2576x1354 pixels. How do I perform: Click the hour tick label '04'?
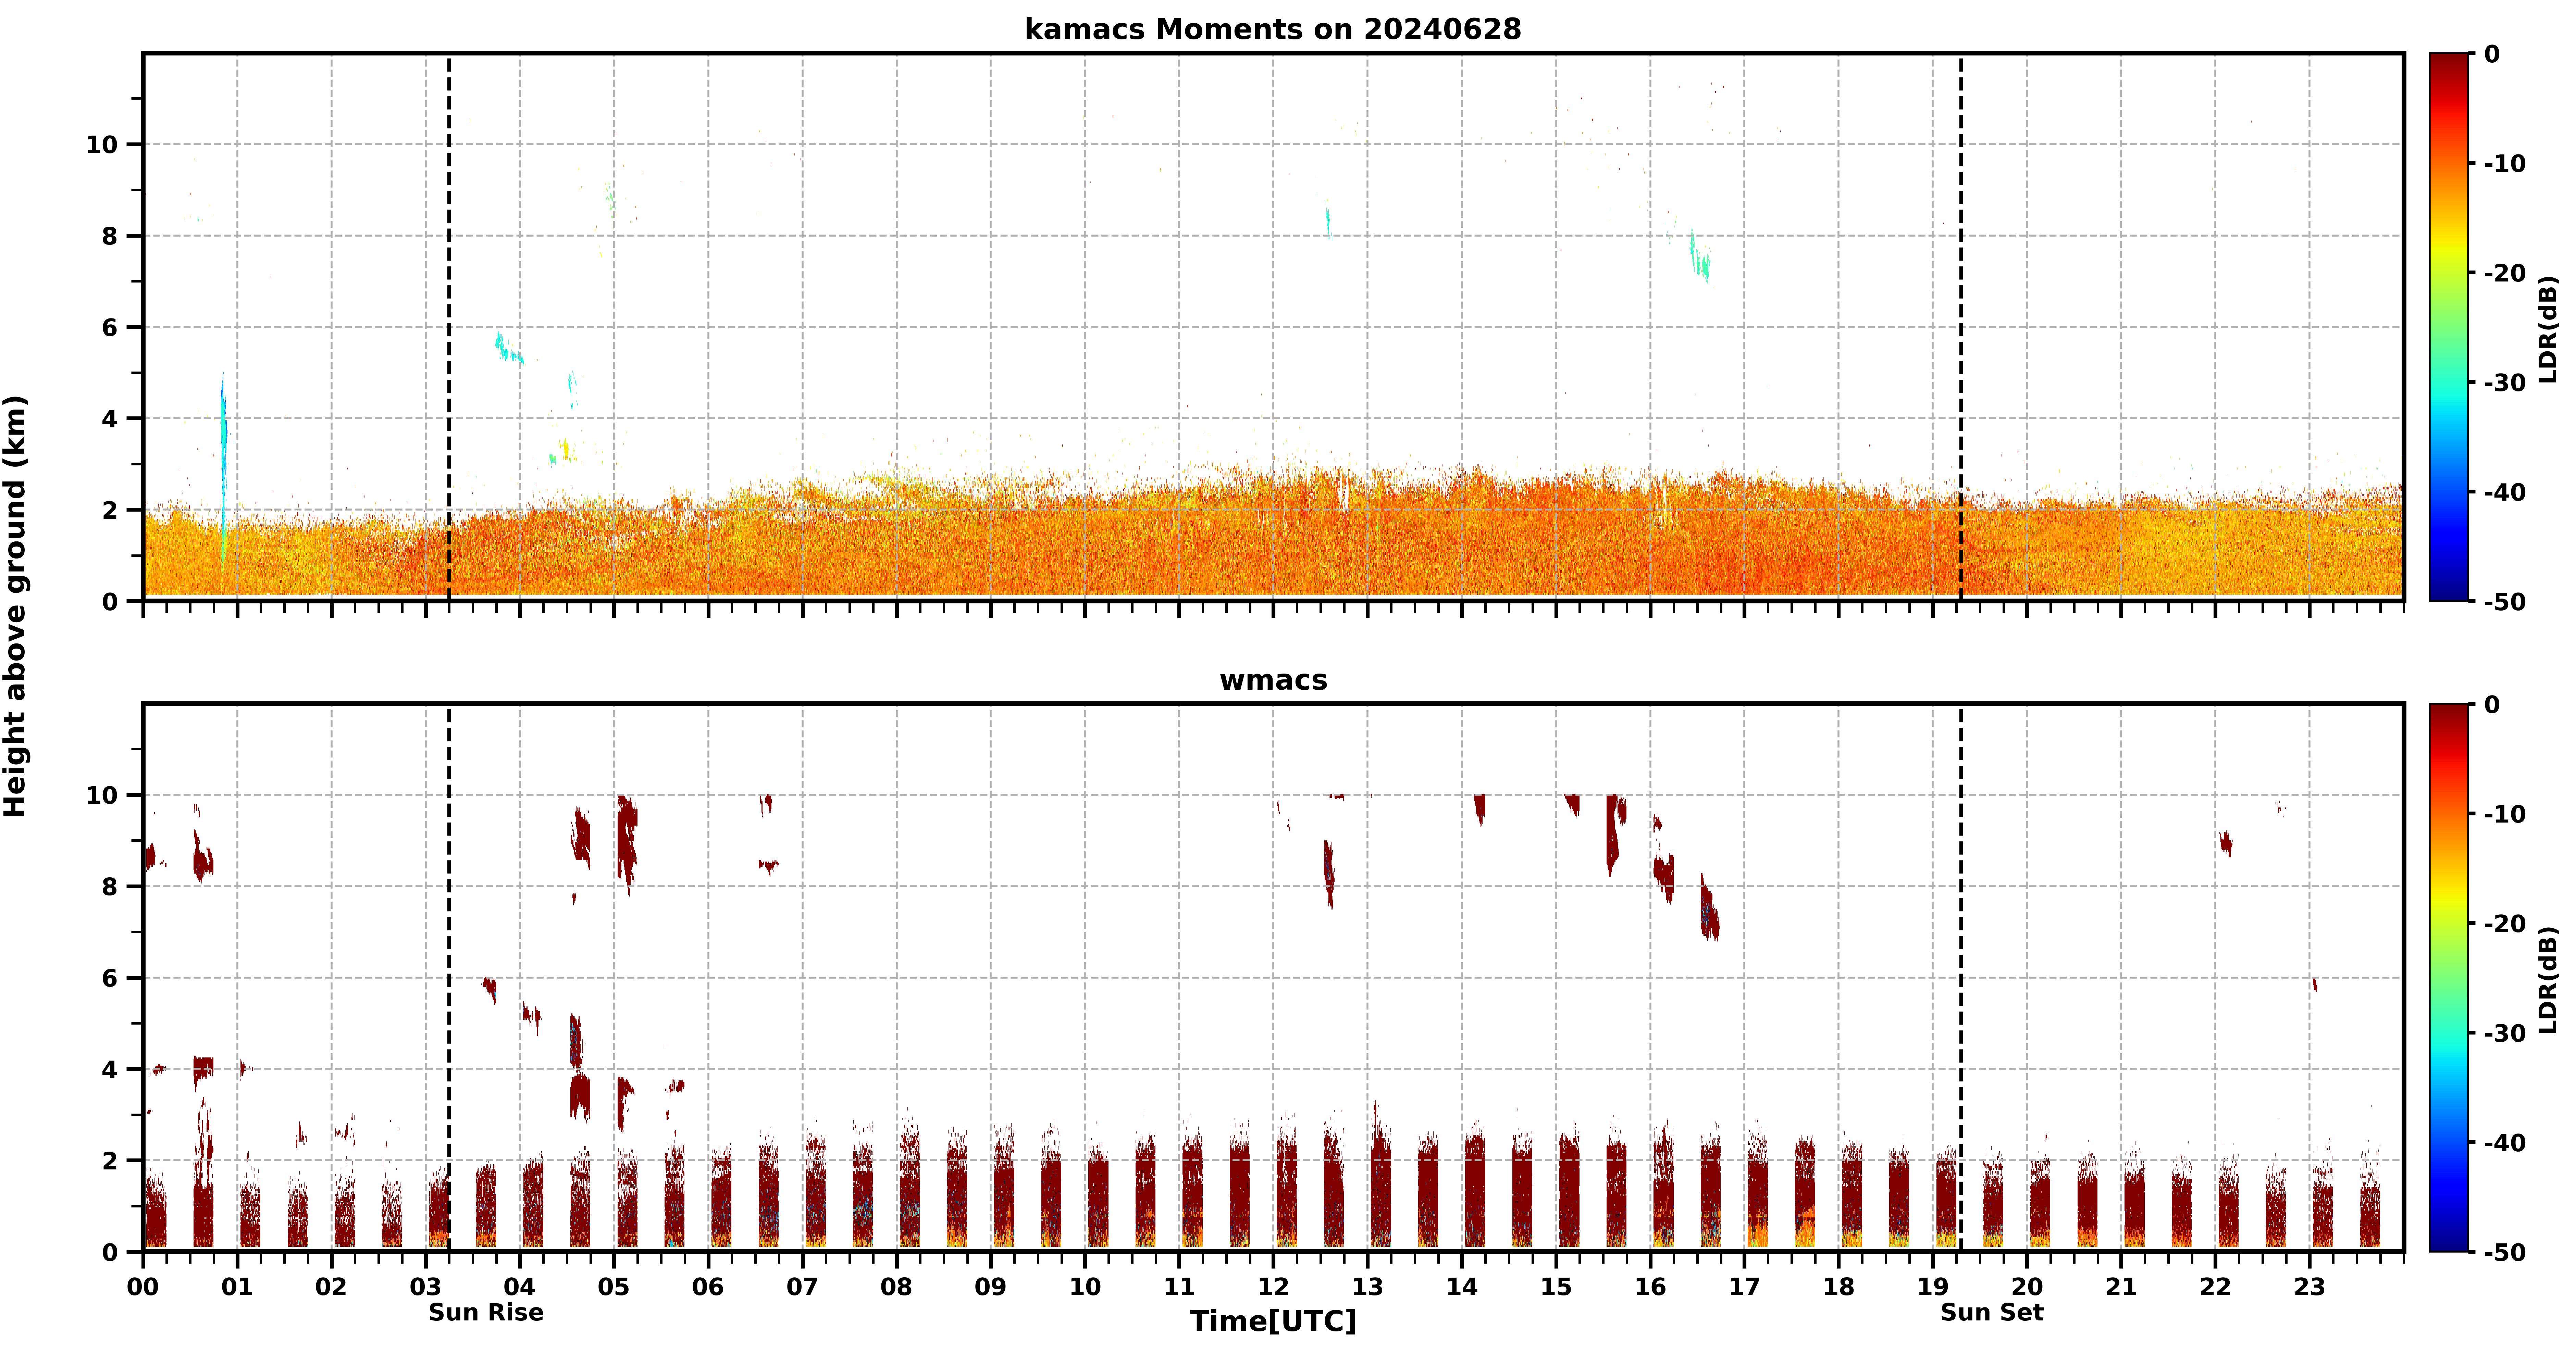(x=520, y=1287)
